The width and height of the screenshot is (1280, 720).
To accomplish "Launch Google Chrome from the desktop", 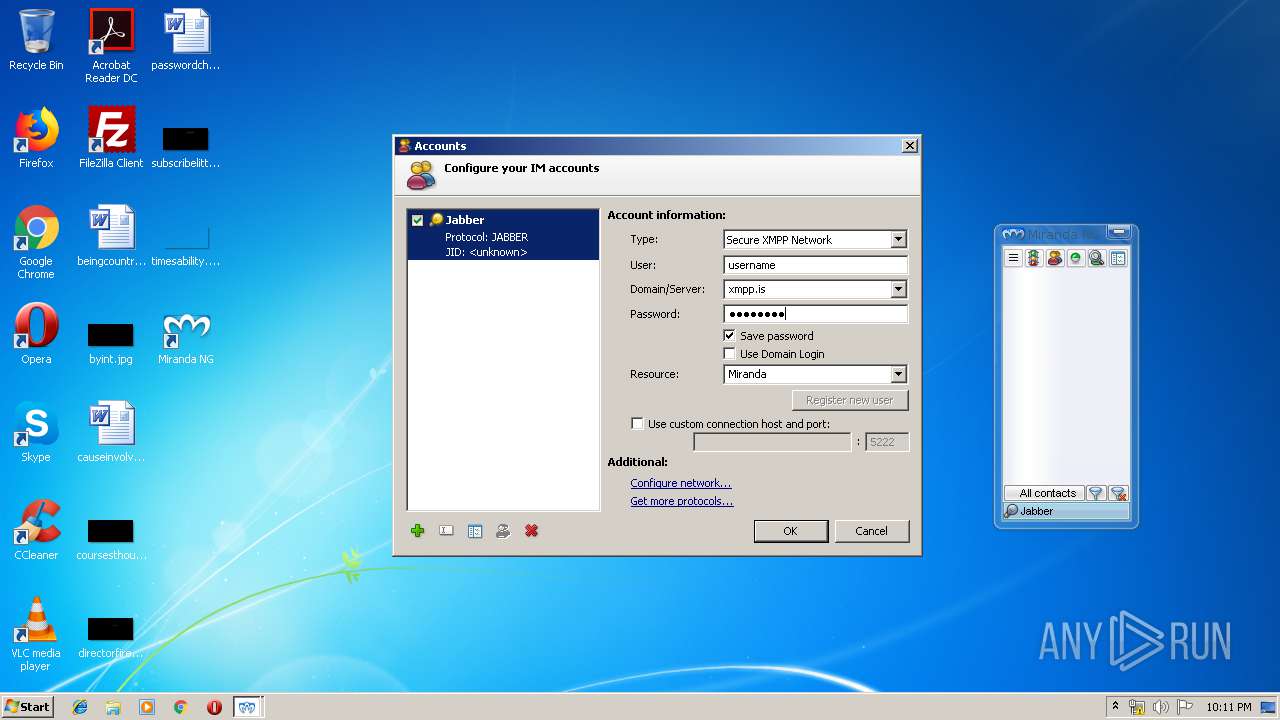I will click(x=36, y=242).
